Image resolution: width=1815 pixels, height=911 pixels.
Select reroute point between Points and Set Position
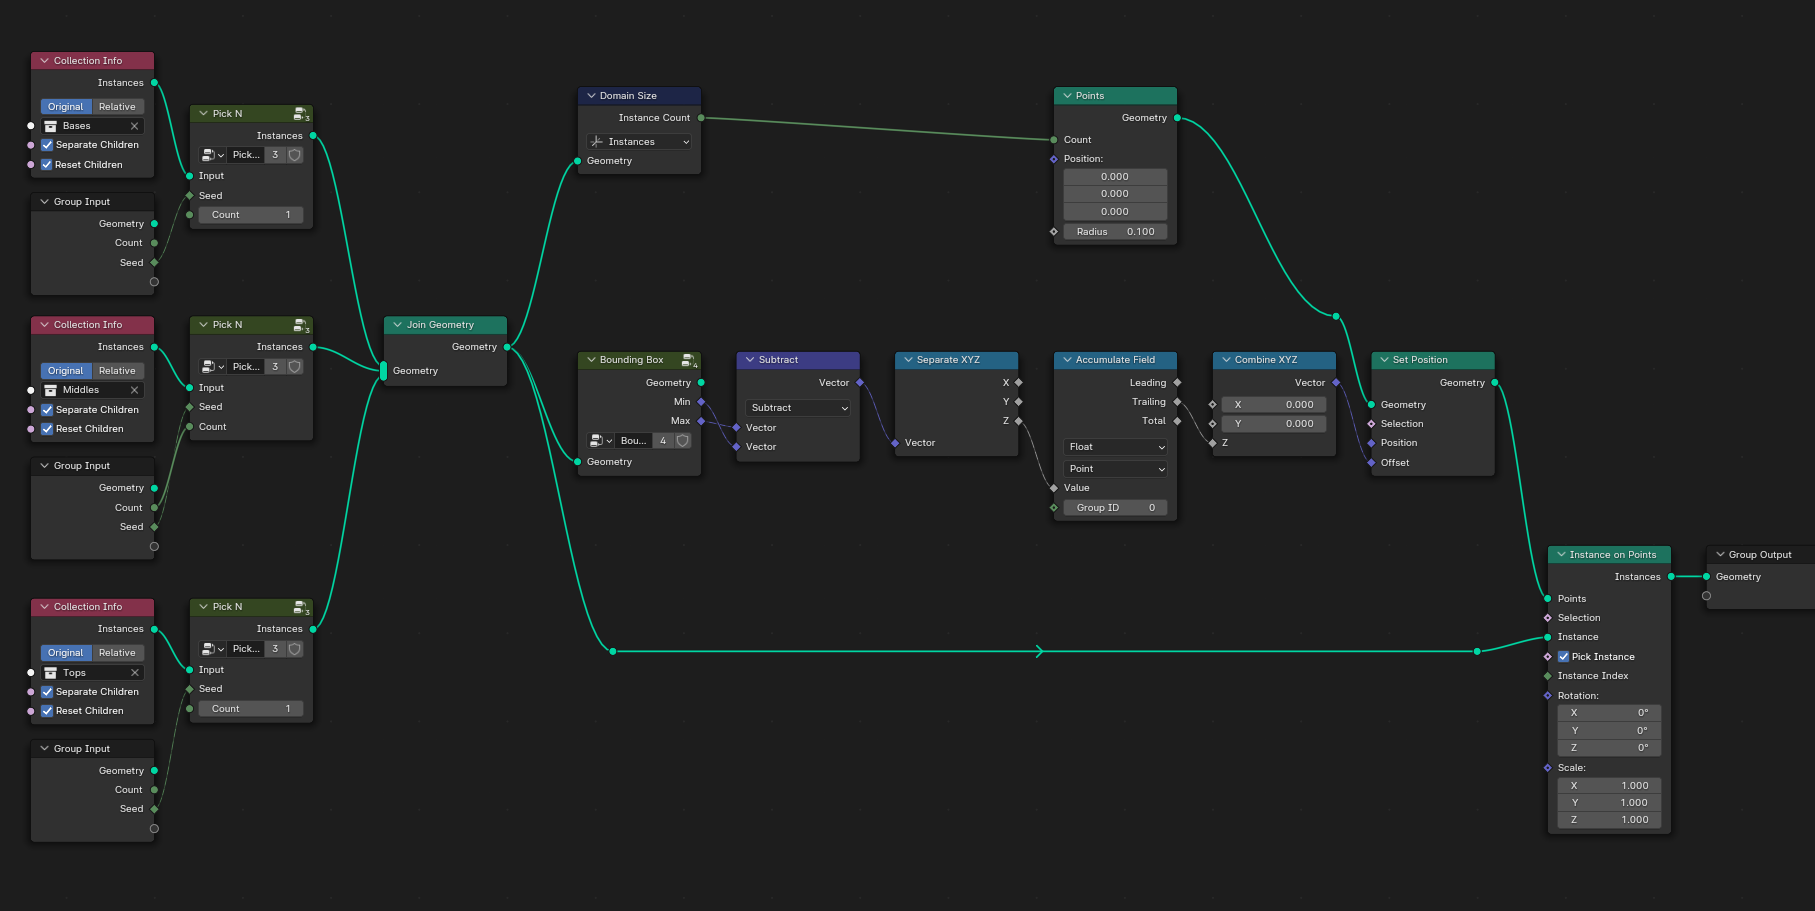coord(1336,316)
